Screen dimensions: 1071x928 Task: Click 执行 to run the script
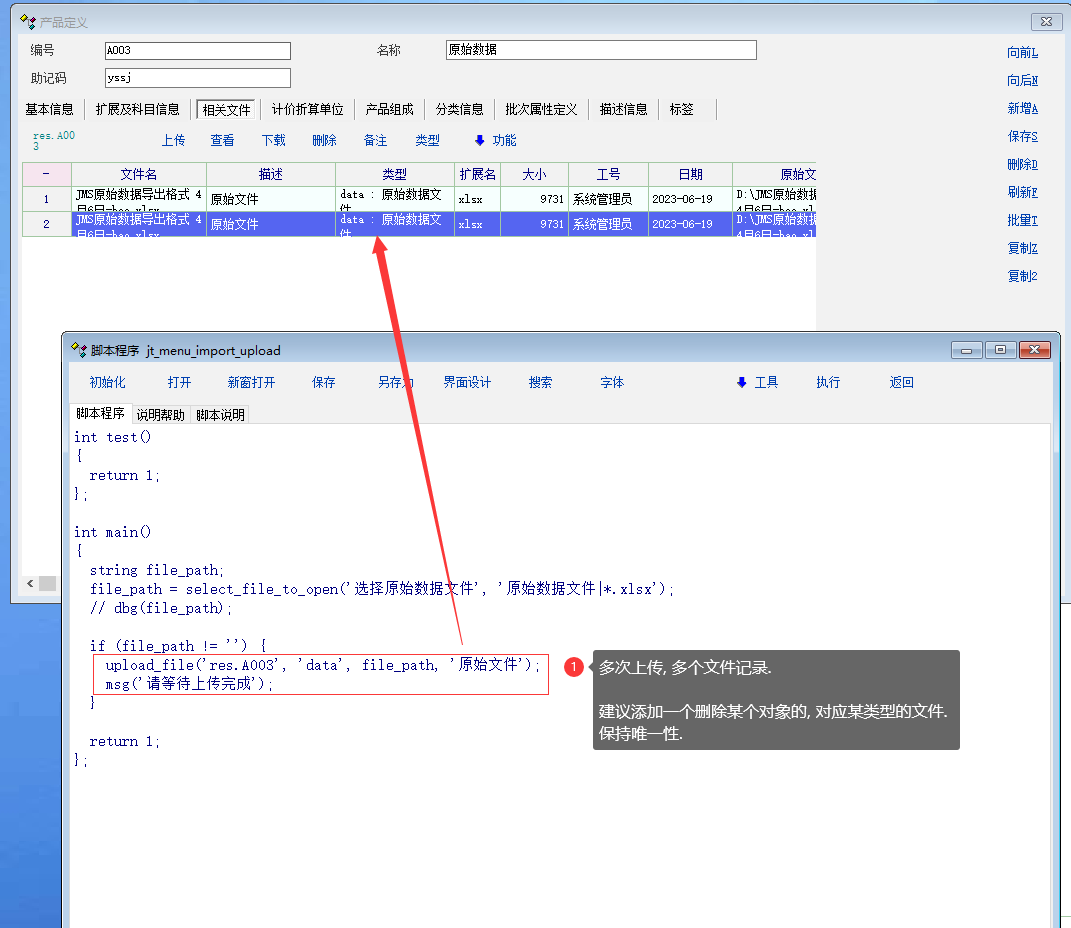click(x=828, y=382)
